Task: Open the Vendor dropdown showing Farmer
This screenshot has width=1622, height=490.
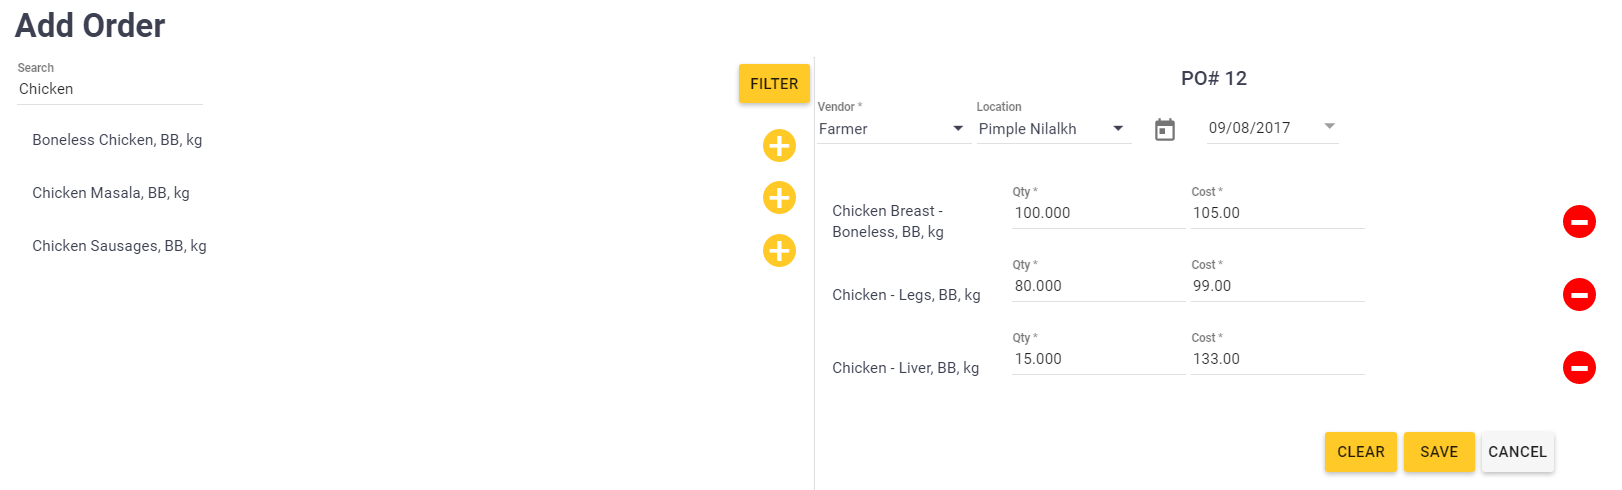Action: click(x=894, y=129)
